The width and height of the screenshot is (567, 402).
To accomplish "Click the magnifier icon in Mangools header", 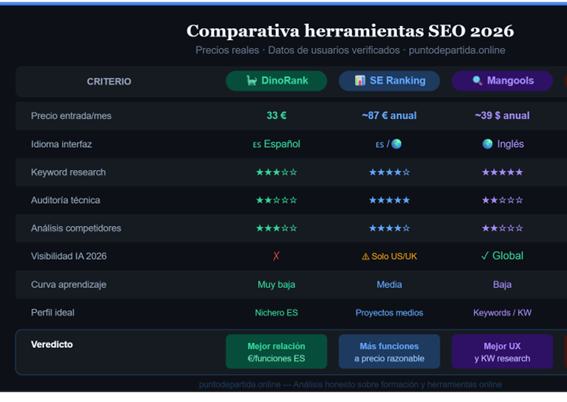I will [477, 80].
